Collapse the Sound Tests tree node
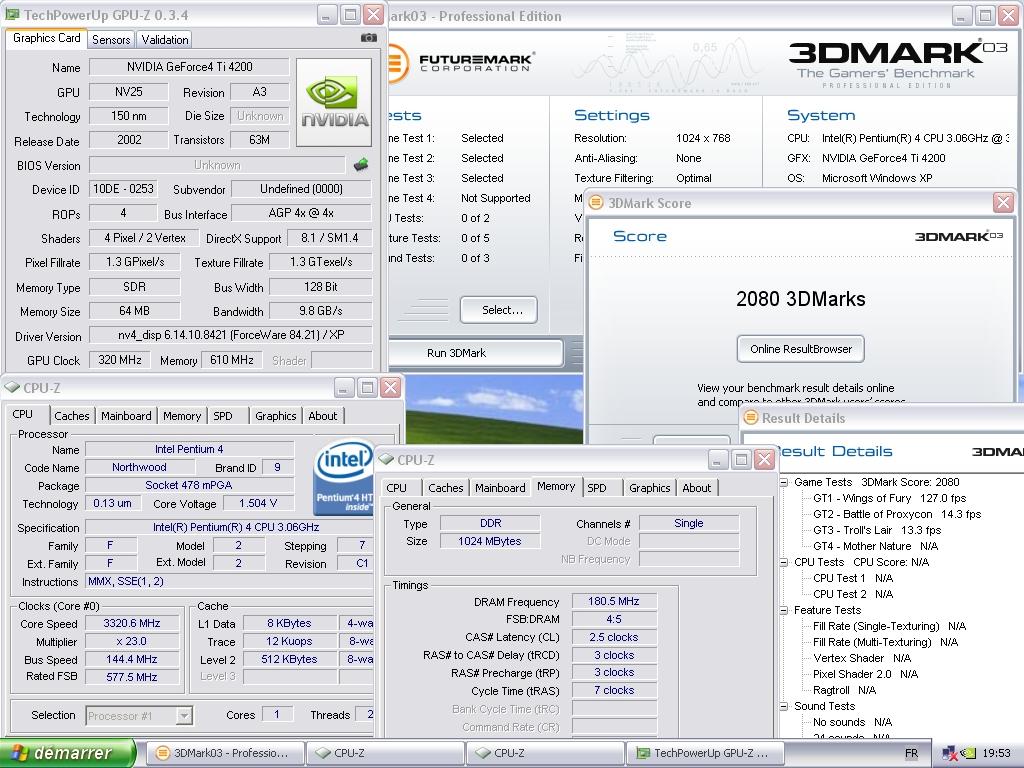 (x=784, y=706)
